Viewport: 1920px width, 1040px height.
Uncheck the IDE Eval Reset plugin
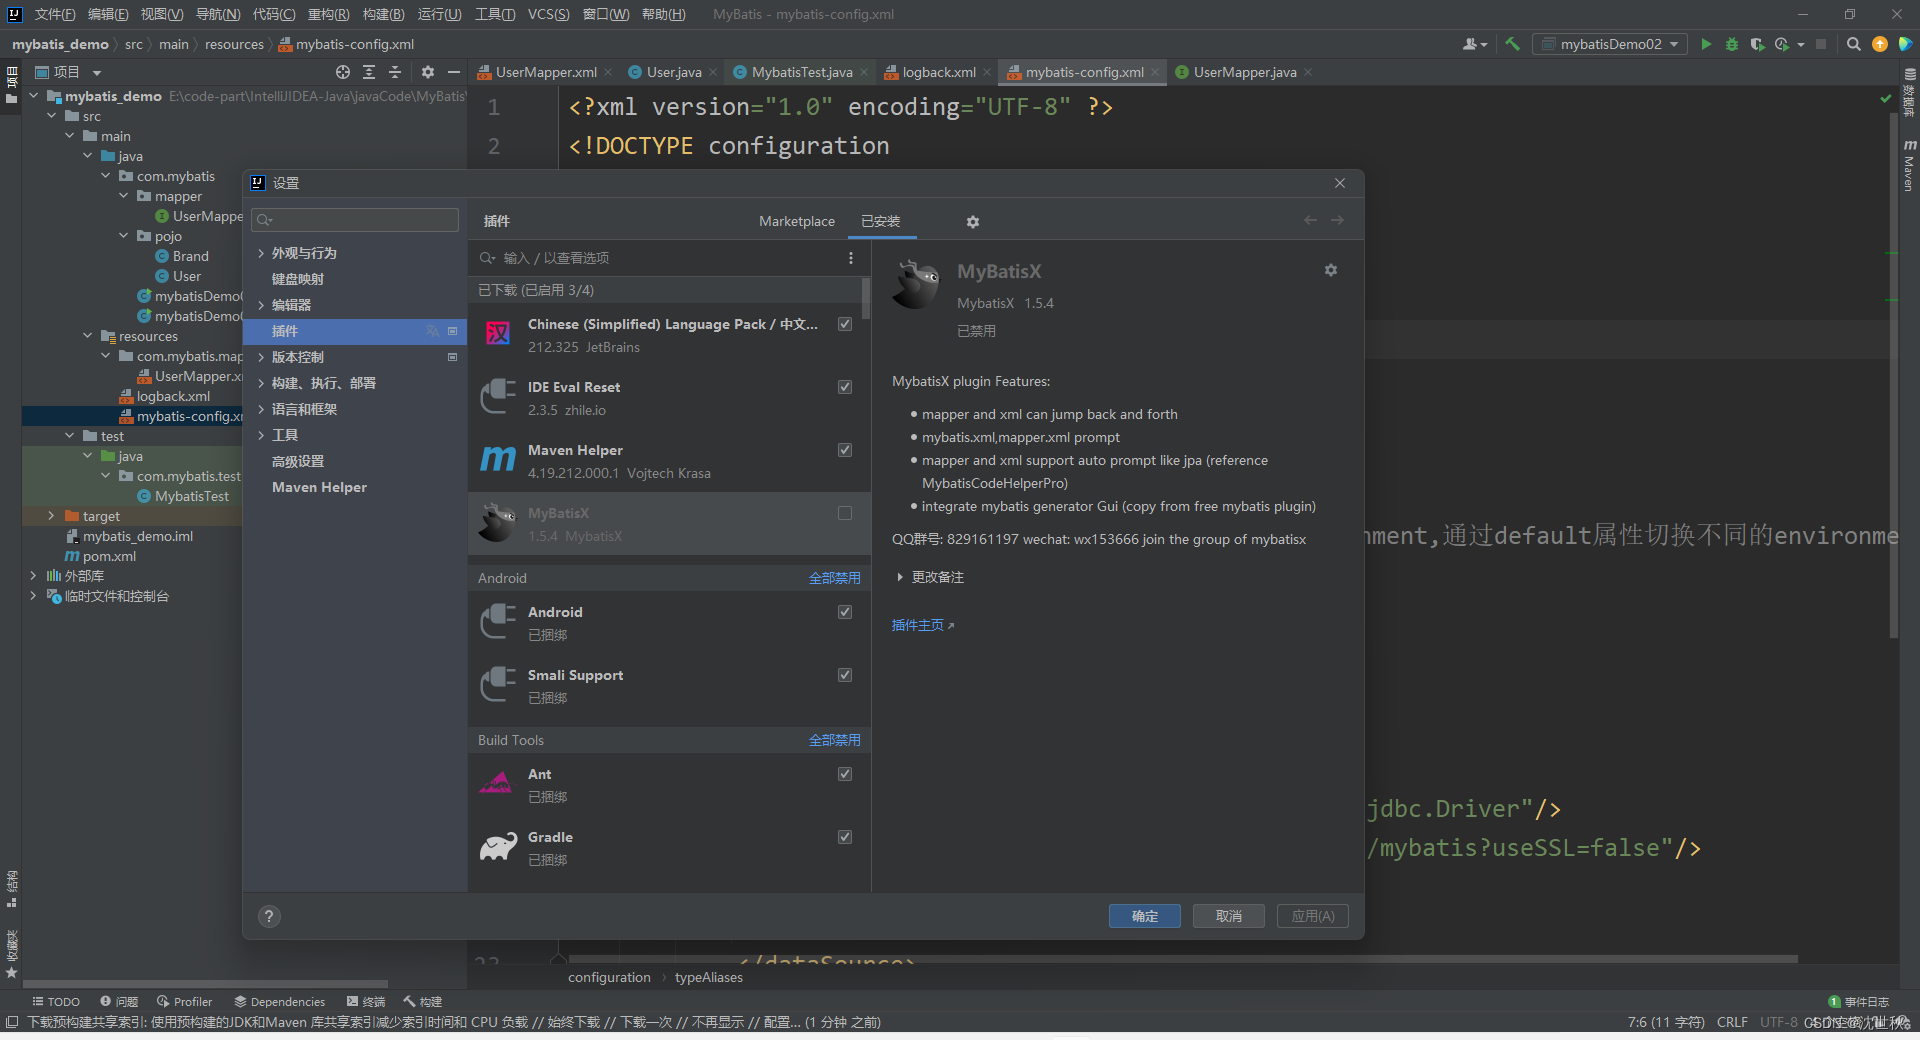pyautogui.click(x=845, y=387)
